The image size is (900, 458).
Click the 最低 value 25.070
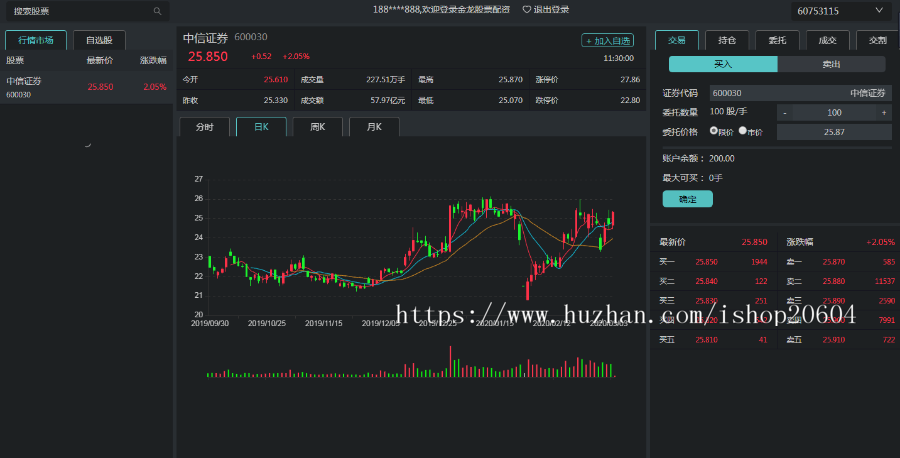(x=510, y=100)
